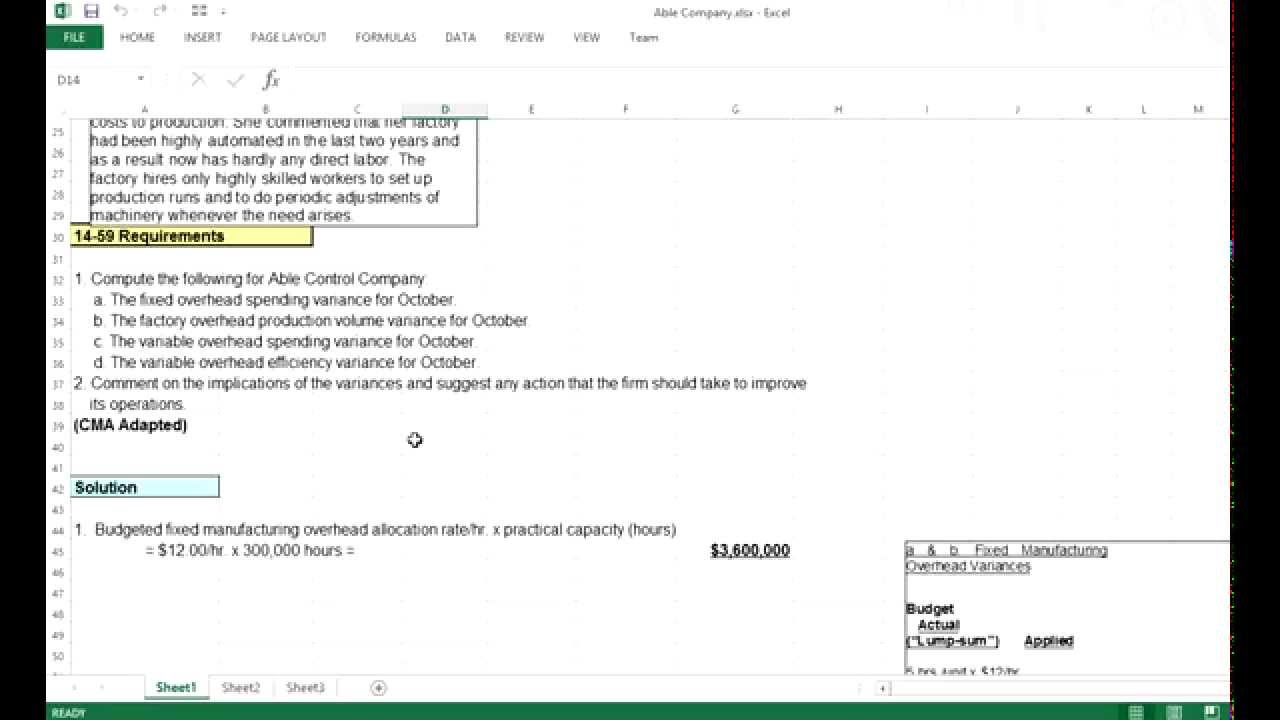The width and height of the screenshot is (1280, 720).
Task: Open the REVIEW ribbon tab
Action: pos(524,37)
